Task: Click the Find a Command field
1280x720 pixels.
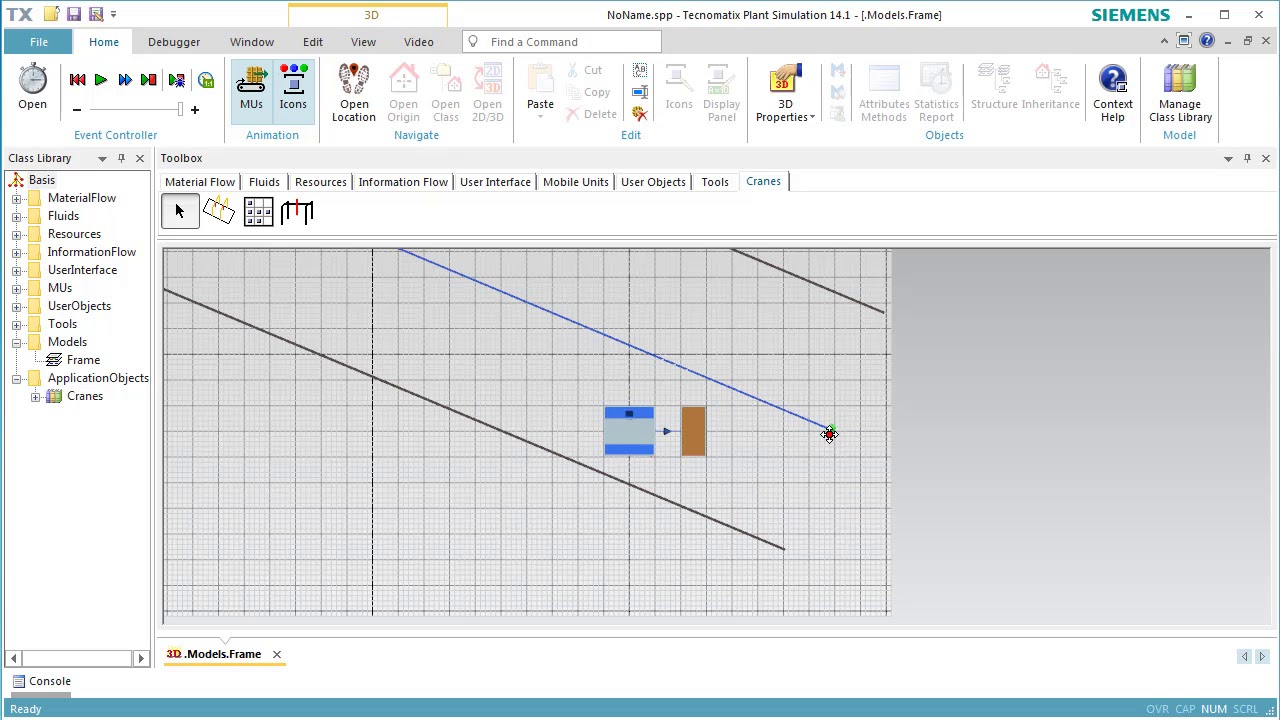Action: (562, 42)
